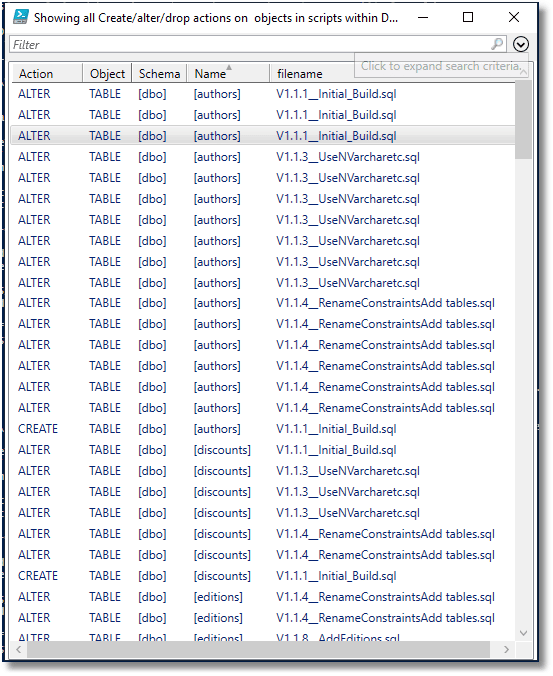
Task: Maximize the grid view window
Action: click(468, 17)
